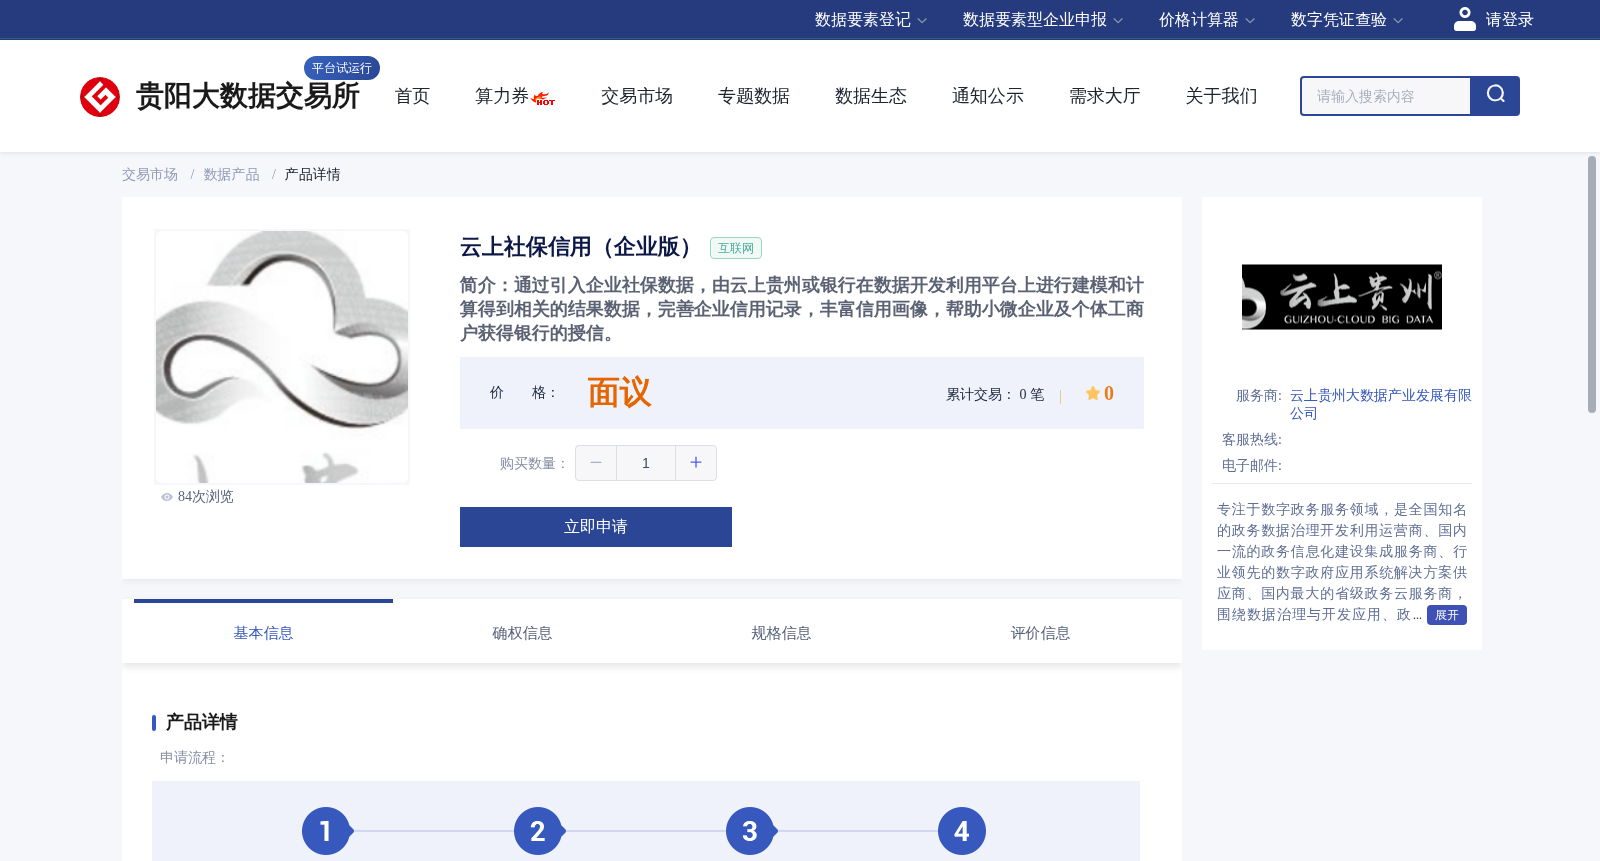The width and height of the screenshot is (1600, 861).
Task: Increase purchase quantity with plus button
Action: 696,463
